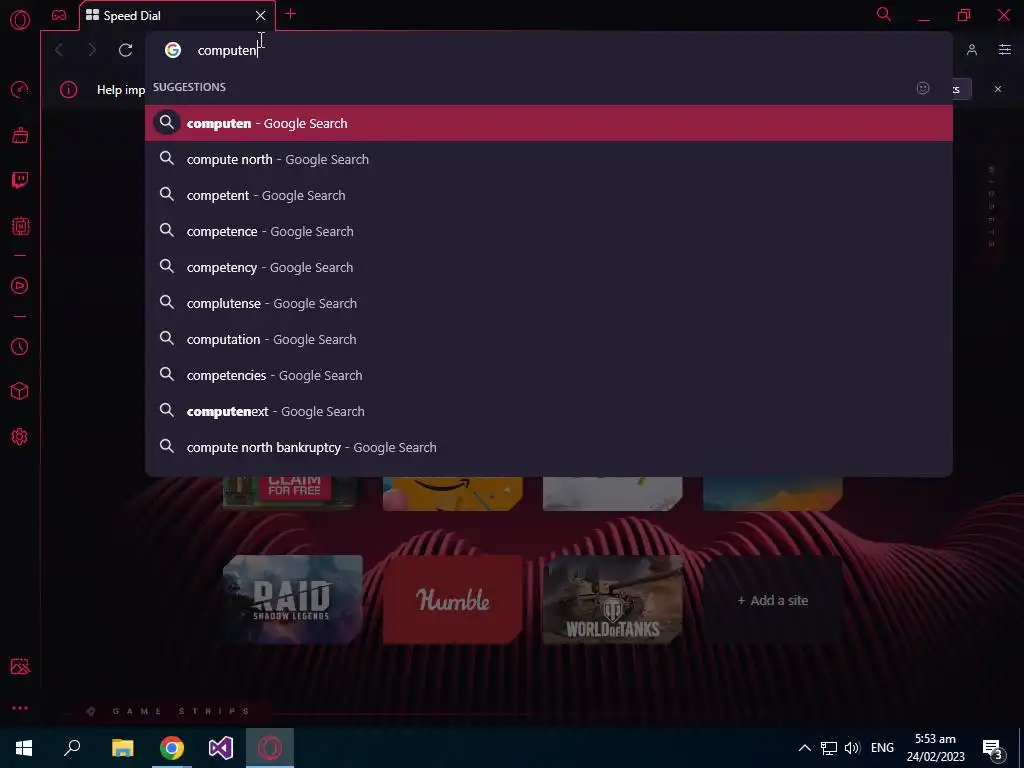Select suggestion 'computen - Google Search'
1024x768 pixels.
coord(549,123)
